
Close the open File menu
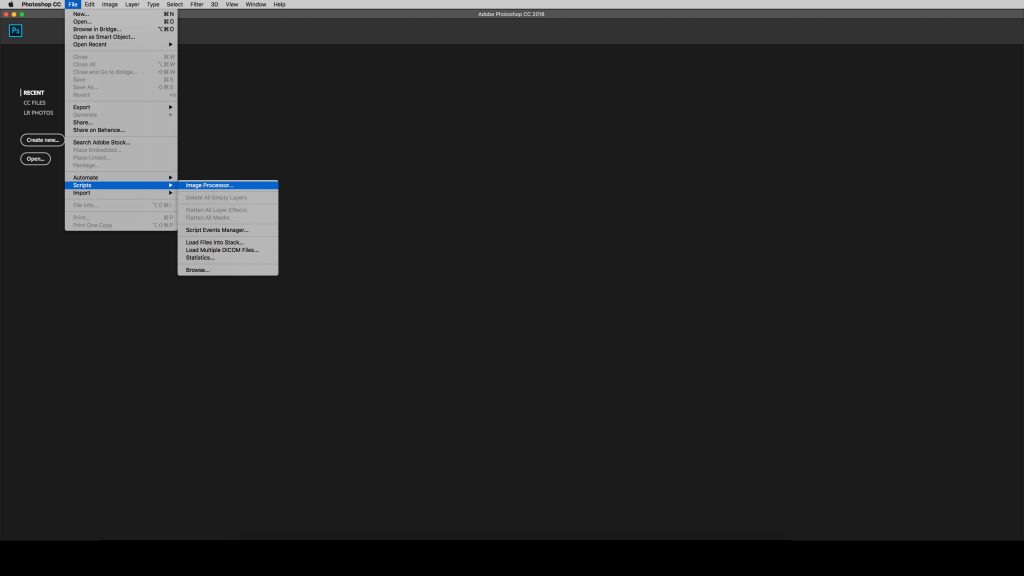[x=72, y=4]
